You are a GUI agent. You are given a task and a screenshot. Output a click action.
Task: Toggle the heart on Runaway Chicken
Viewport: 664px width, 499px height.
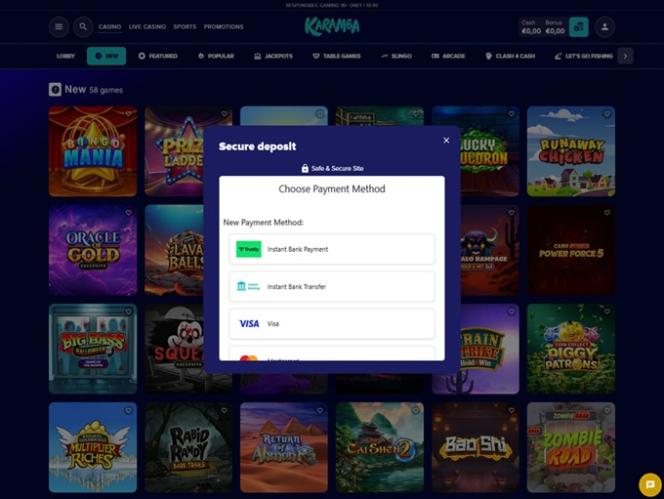(607, 114)
